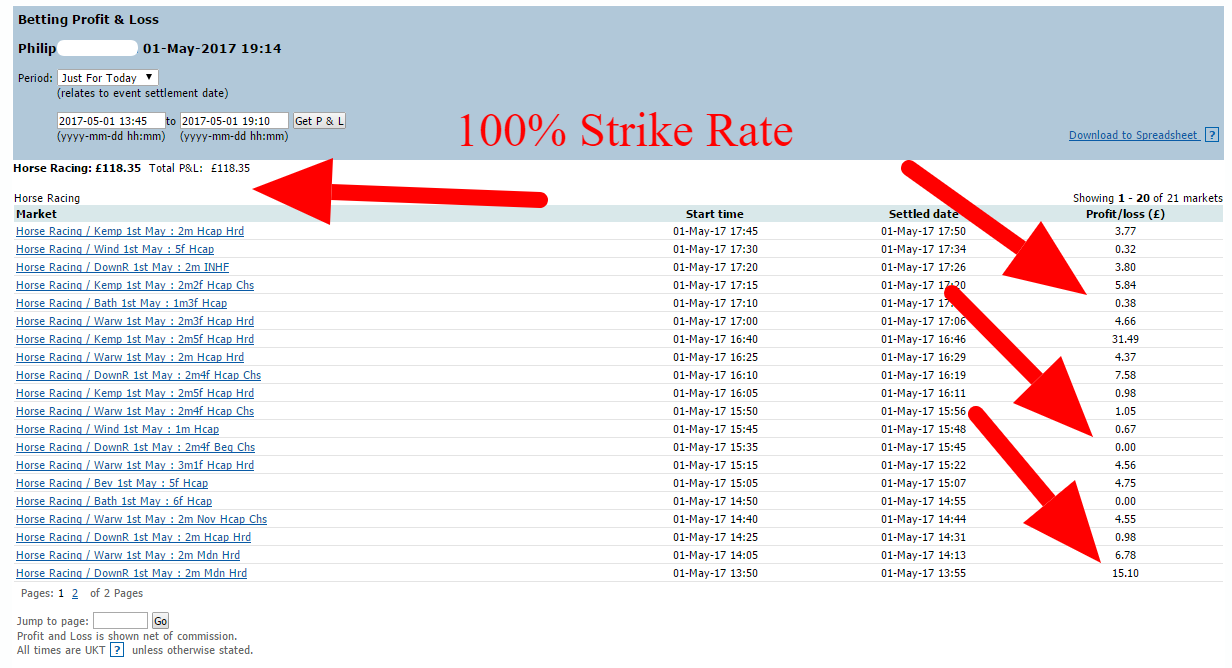Click the end date field 2017-05-01 19:10
Screen dimensions: 1232x668
coord(234,121)
